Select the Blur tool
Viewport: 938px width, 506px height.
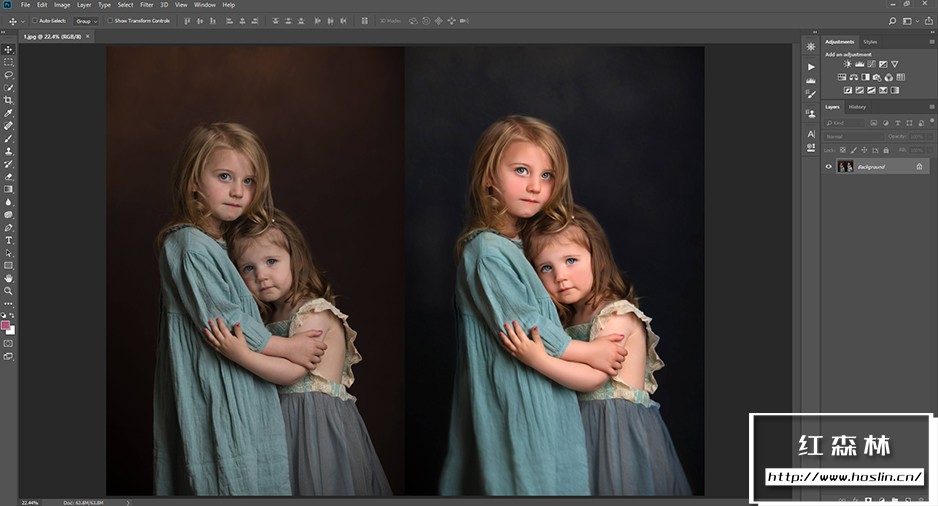pos(8,202)
